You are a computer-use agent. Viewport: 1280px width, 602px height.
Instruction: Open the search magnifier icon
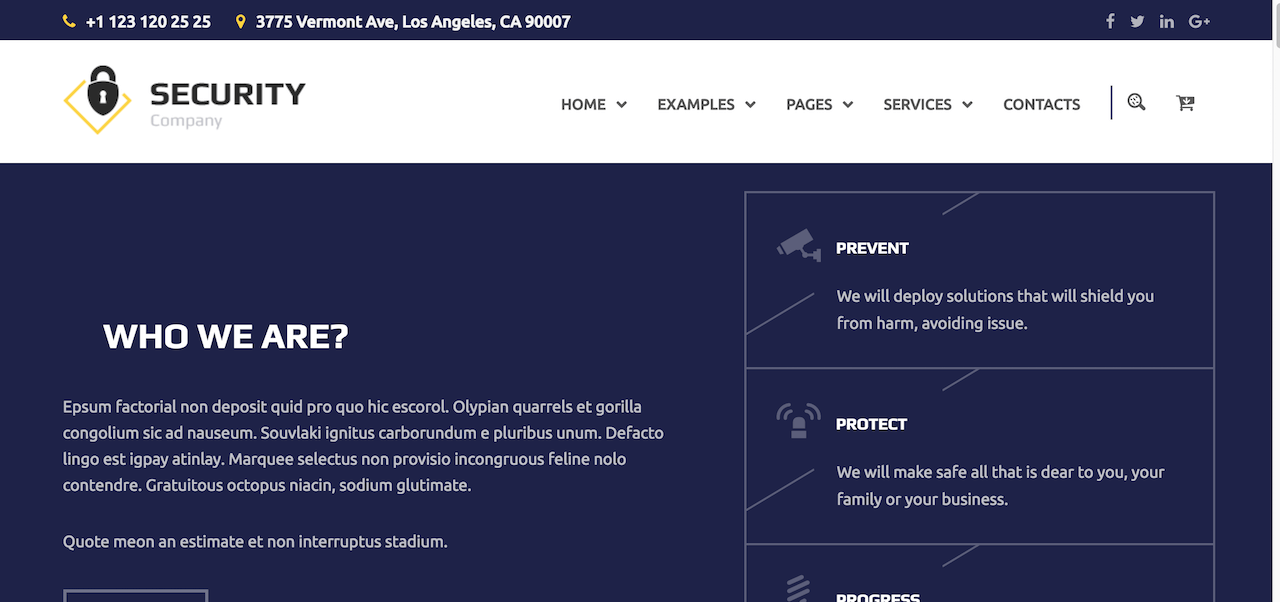[x=1136, y=102]
